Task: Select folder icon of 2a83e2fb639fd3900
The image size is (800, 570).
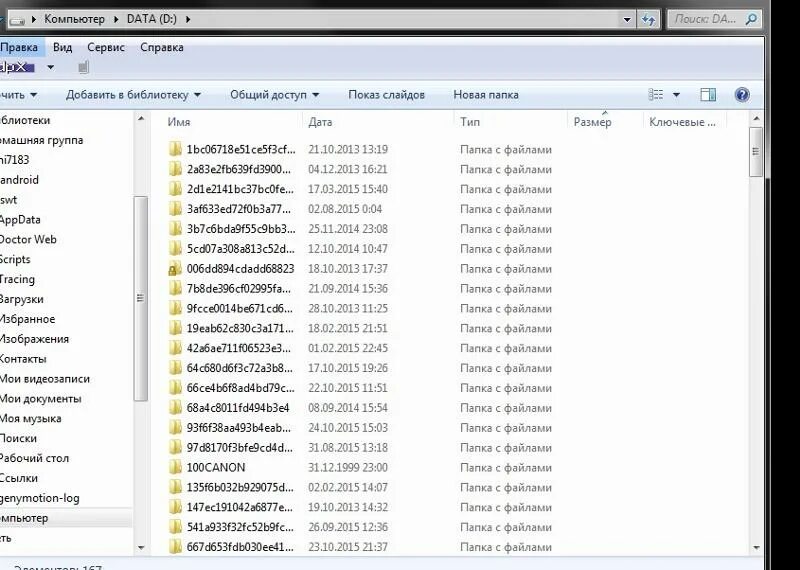Action: point(175,169)
